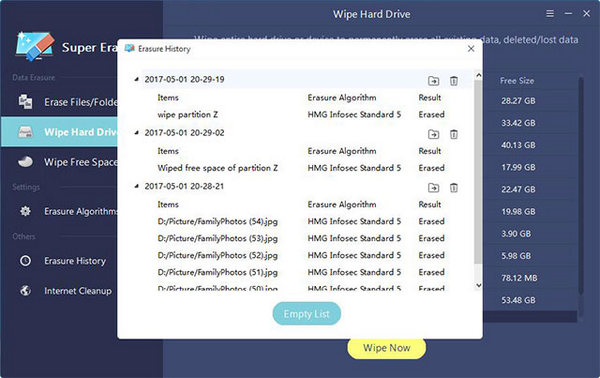Viewport: 600px width, 378px height.
Task: Click the 3.90 GB free size value
Action: point(516,234)
